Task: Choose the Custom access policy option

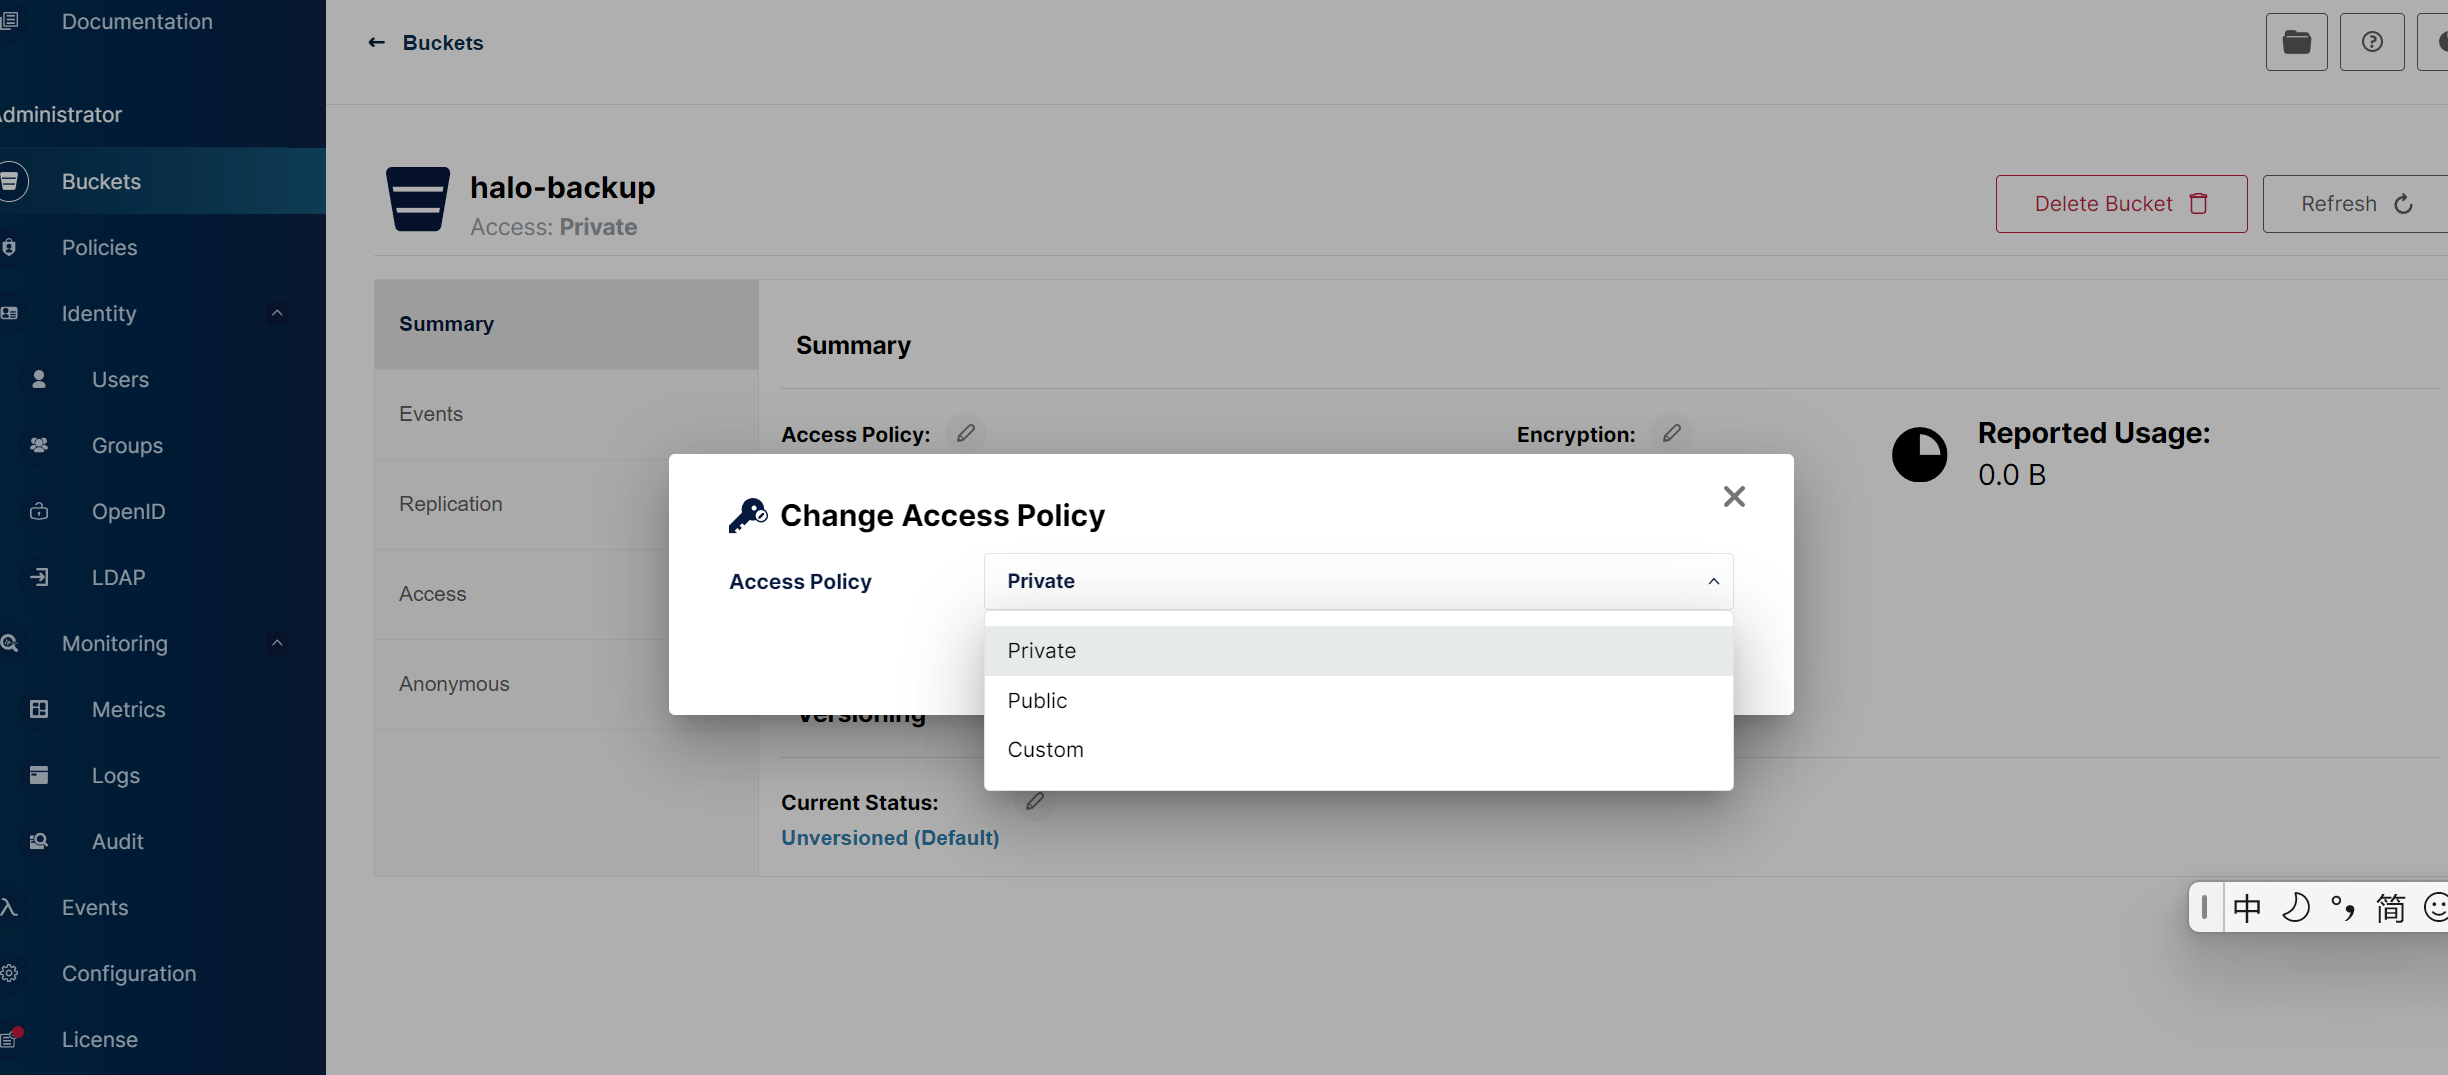Action: click(x=1358, y=750)
